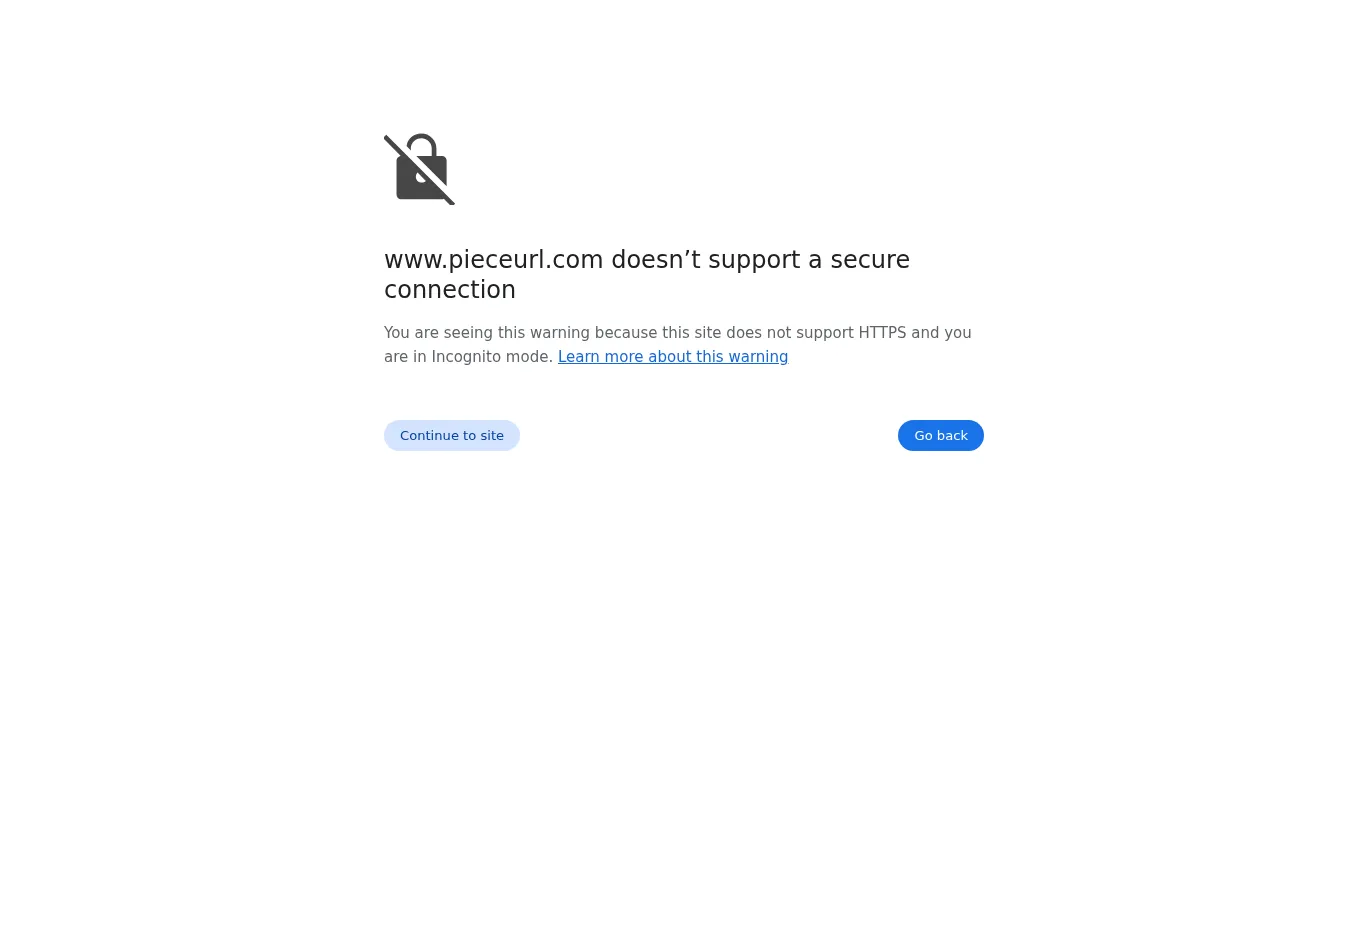Open the Learn more about this warning link
The height and width of the screenshot is (950, 1368).
pyautogui.click(x=673, y=357)
